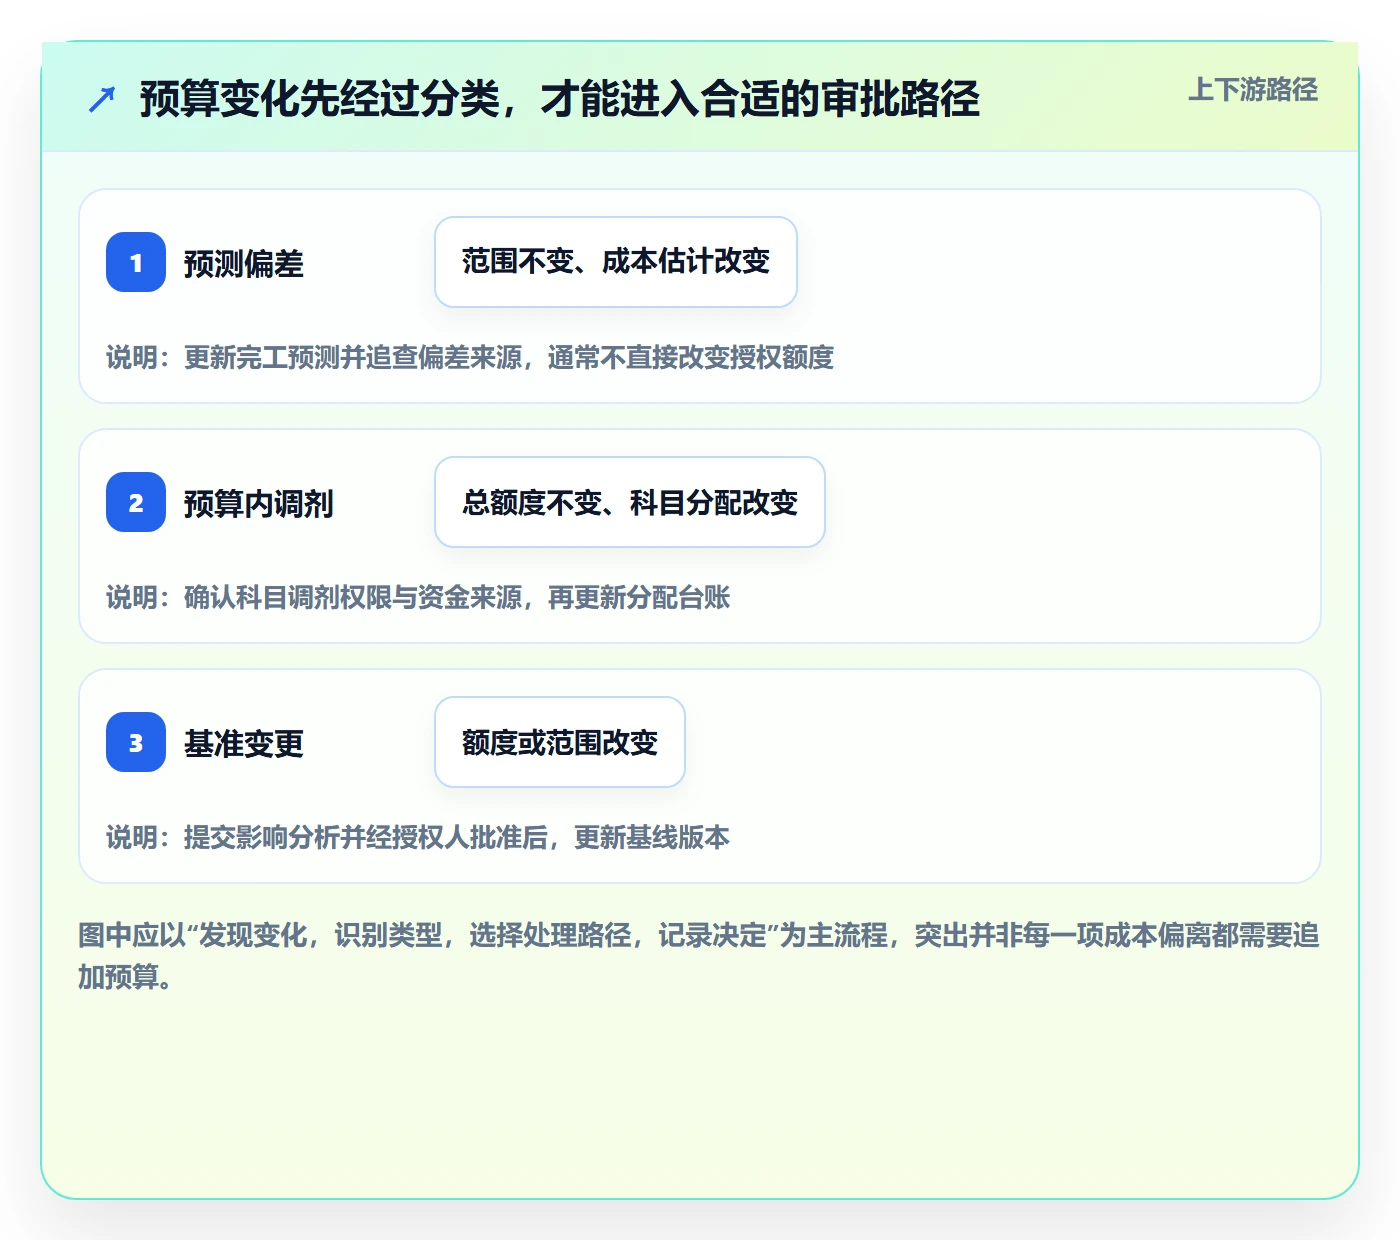Click the description starting with 更新完工预测并追查偏差来源
Screen dimensions: 1400x1240
(x=470, y=357)
